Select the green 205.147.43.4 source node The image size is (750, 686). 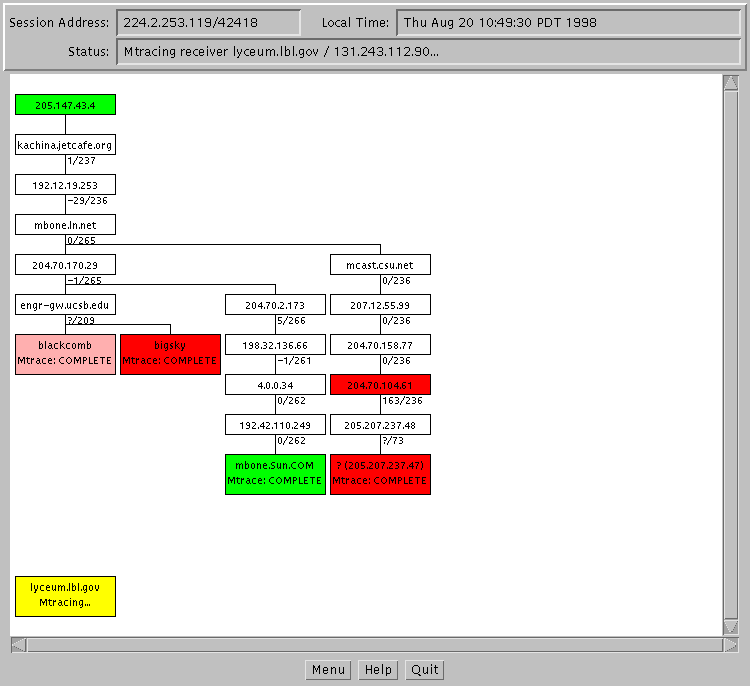point(65,105)
